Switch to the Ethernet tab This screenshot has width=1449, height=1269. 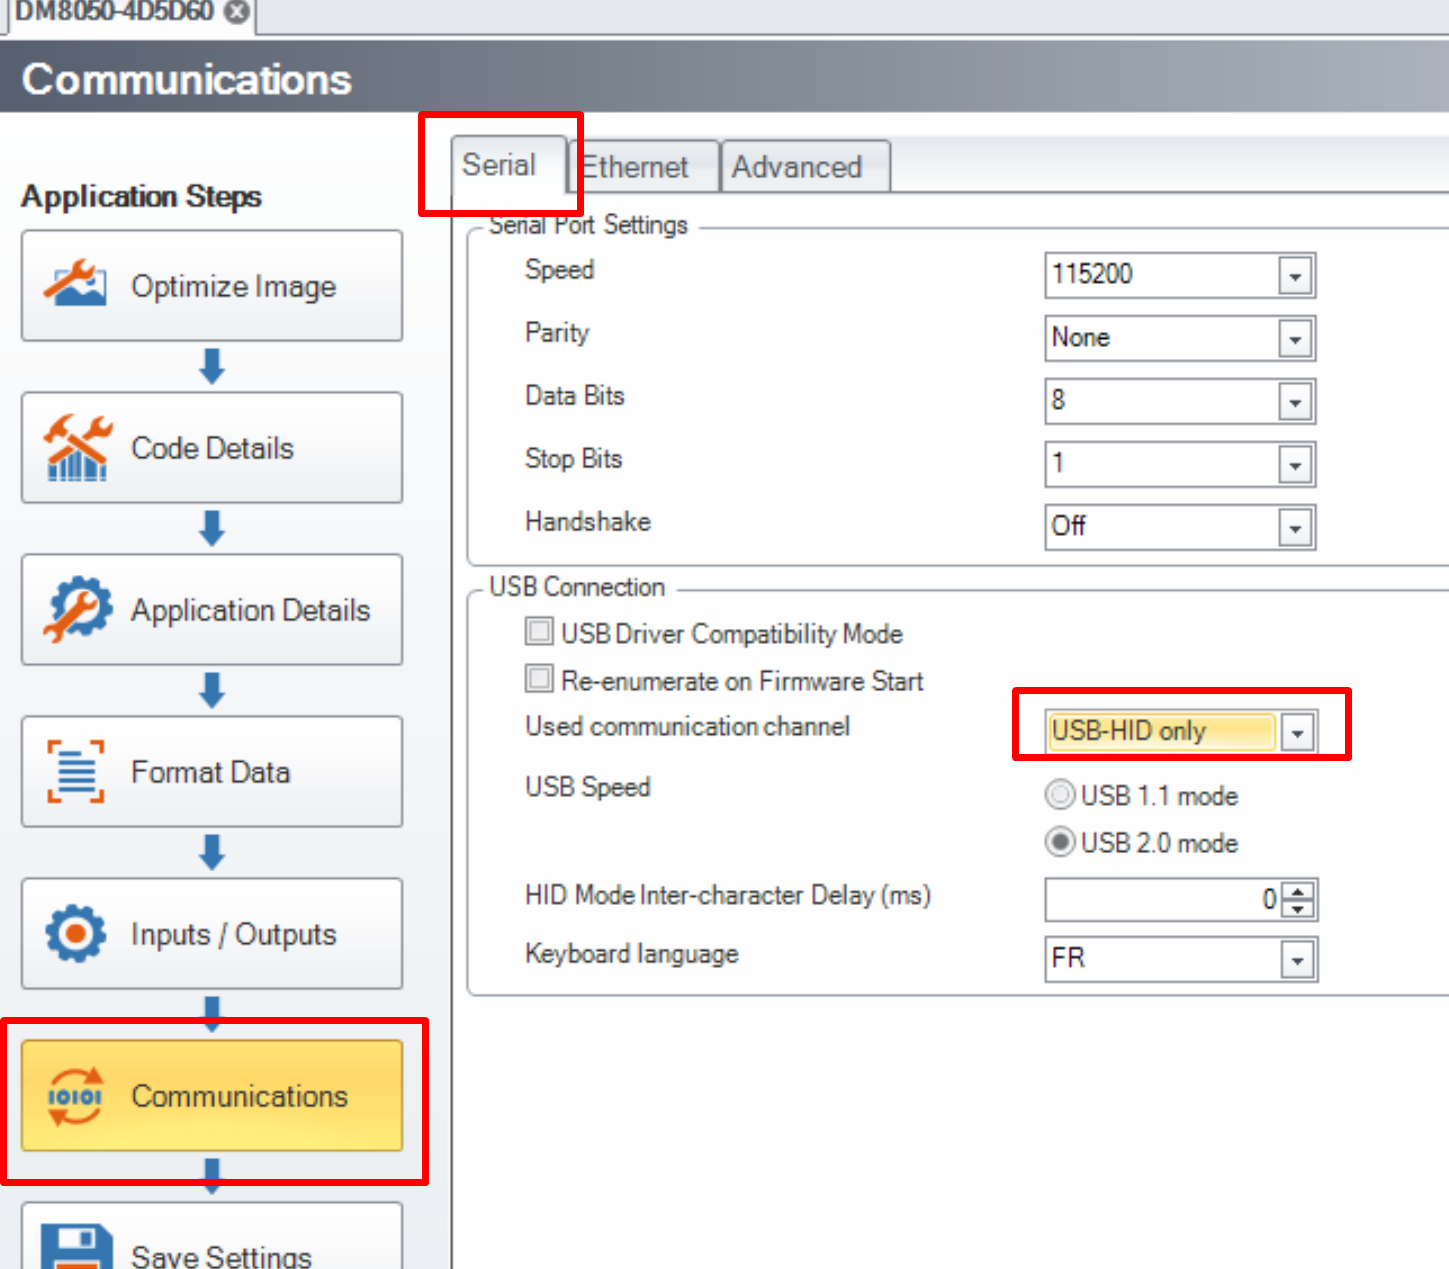[636, 167]
